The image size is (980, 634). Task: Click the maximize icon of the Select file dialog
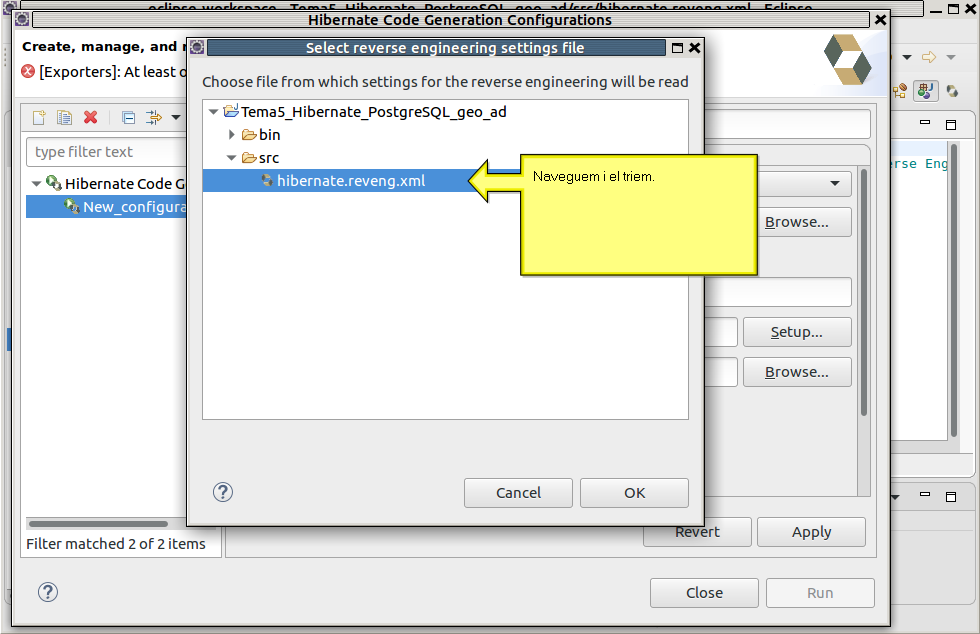(x=678, y=48)
